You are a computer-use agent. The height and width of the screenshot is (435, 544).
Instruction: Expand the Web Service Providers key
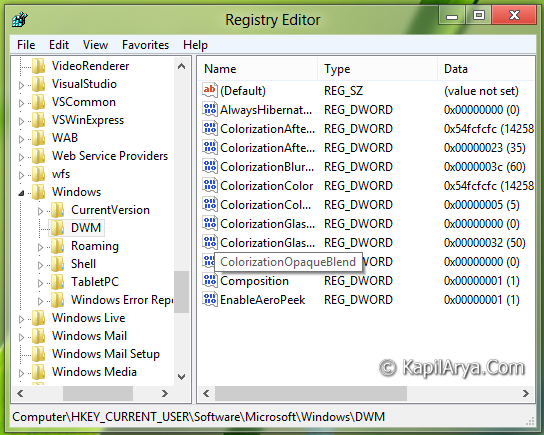coord(22,157)
